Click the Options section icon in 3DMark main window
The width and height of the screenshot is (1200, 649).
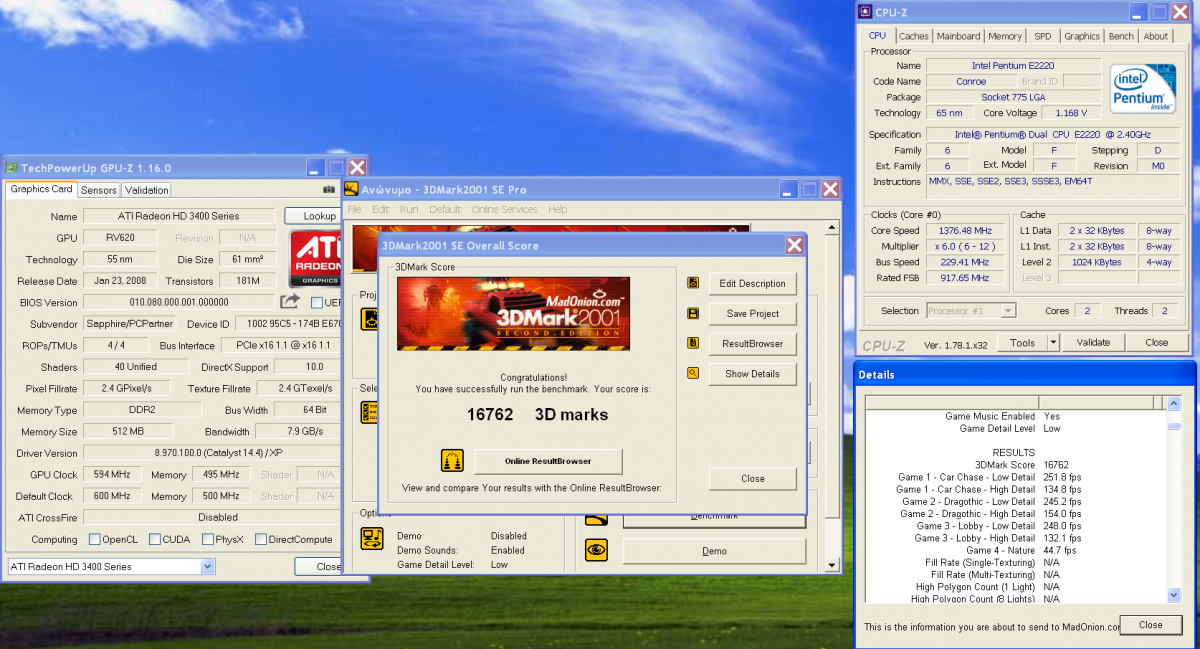click(372, 539)
